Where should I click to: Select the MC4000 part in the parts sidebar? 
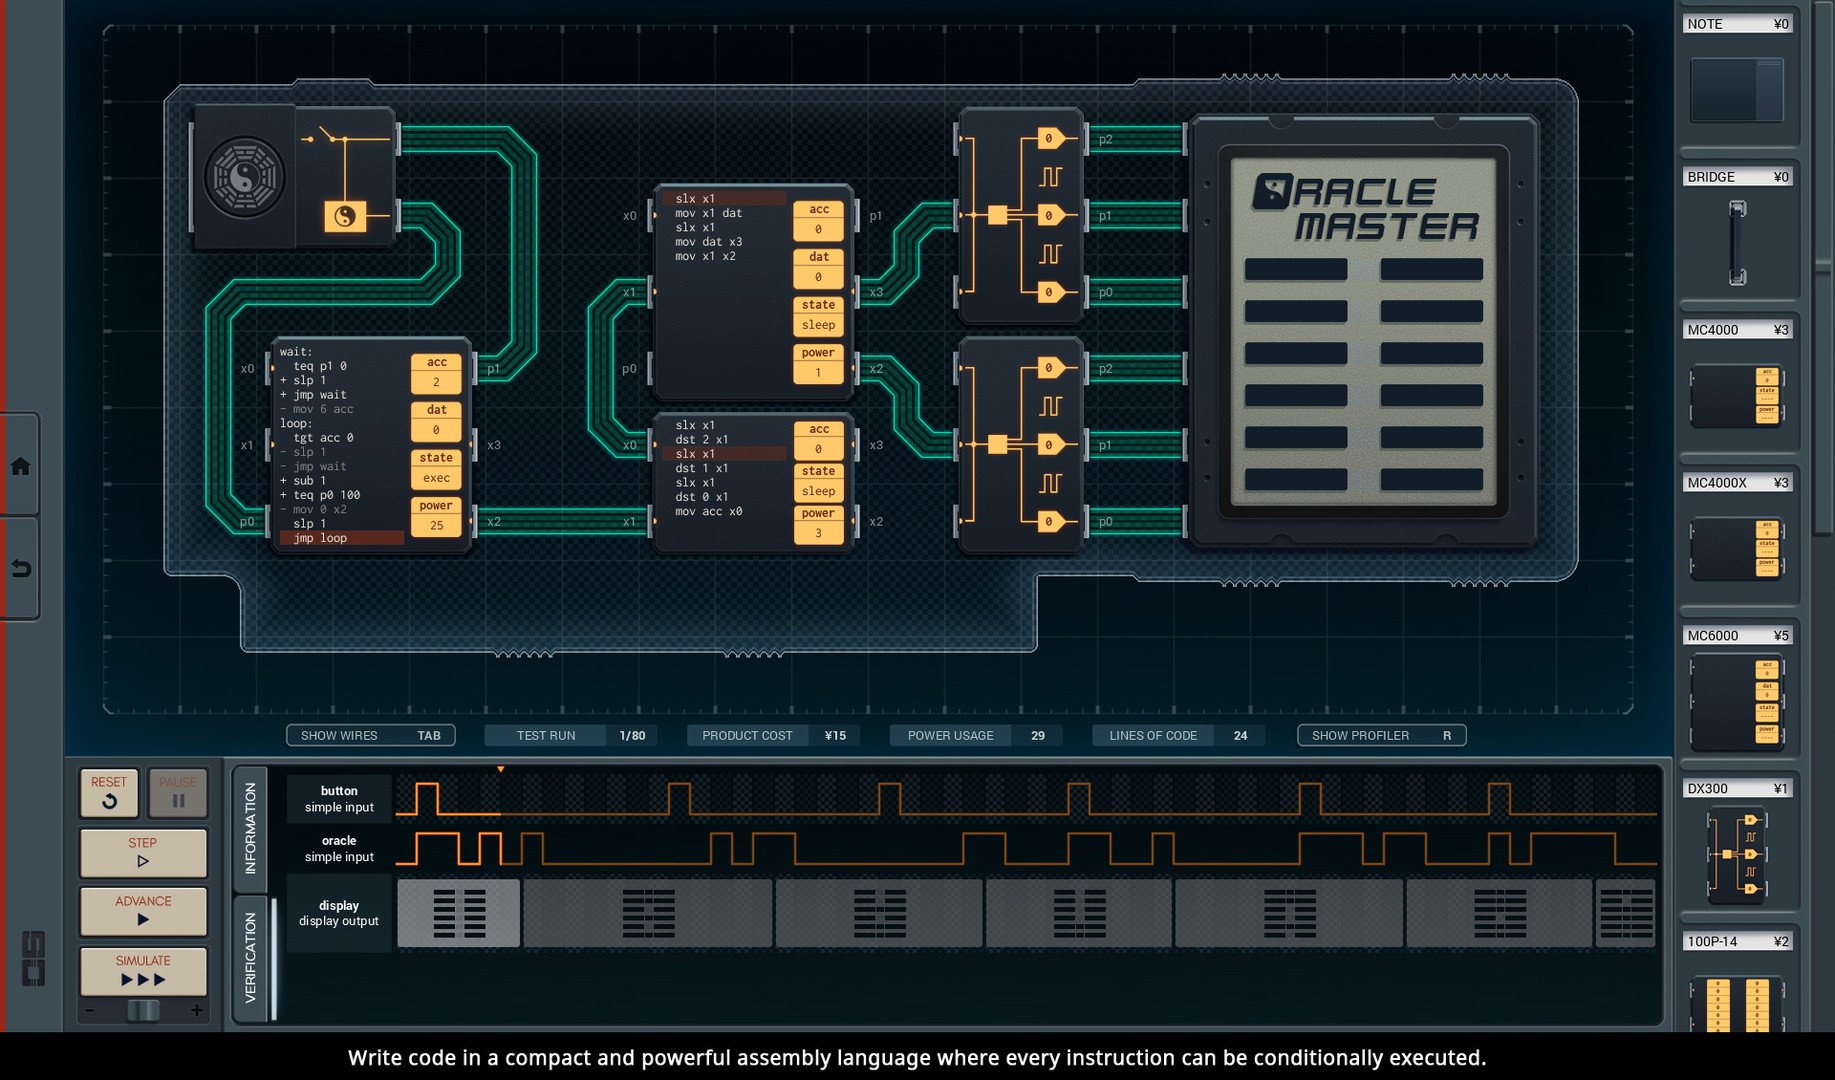pos(1737,395)
